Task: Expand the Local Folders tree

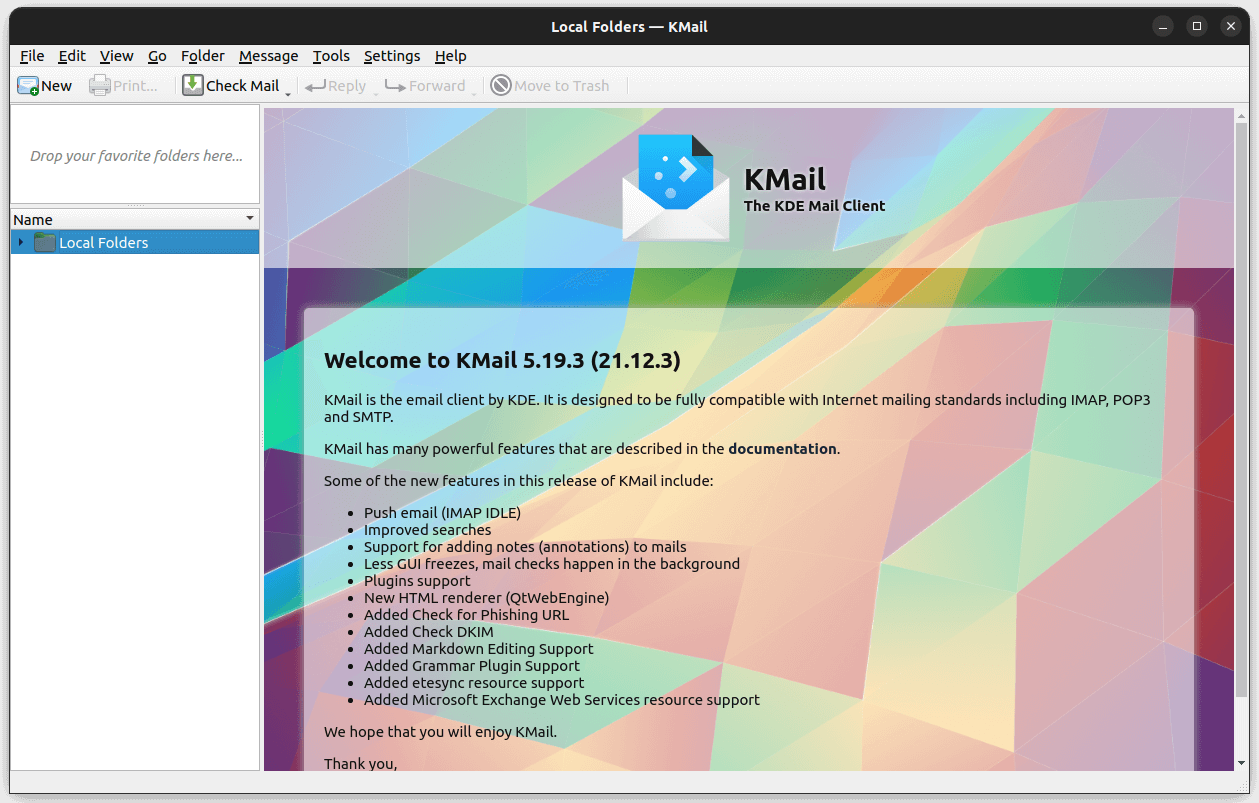Action: pos(19,241)
